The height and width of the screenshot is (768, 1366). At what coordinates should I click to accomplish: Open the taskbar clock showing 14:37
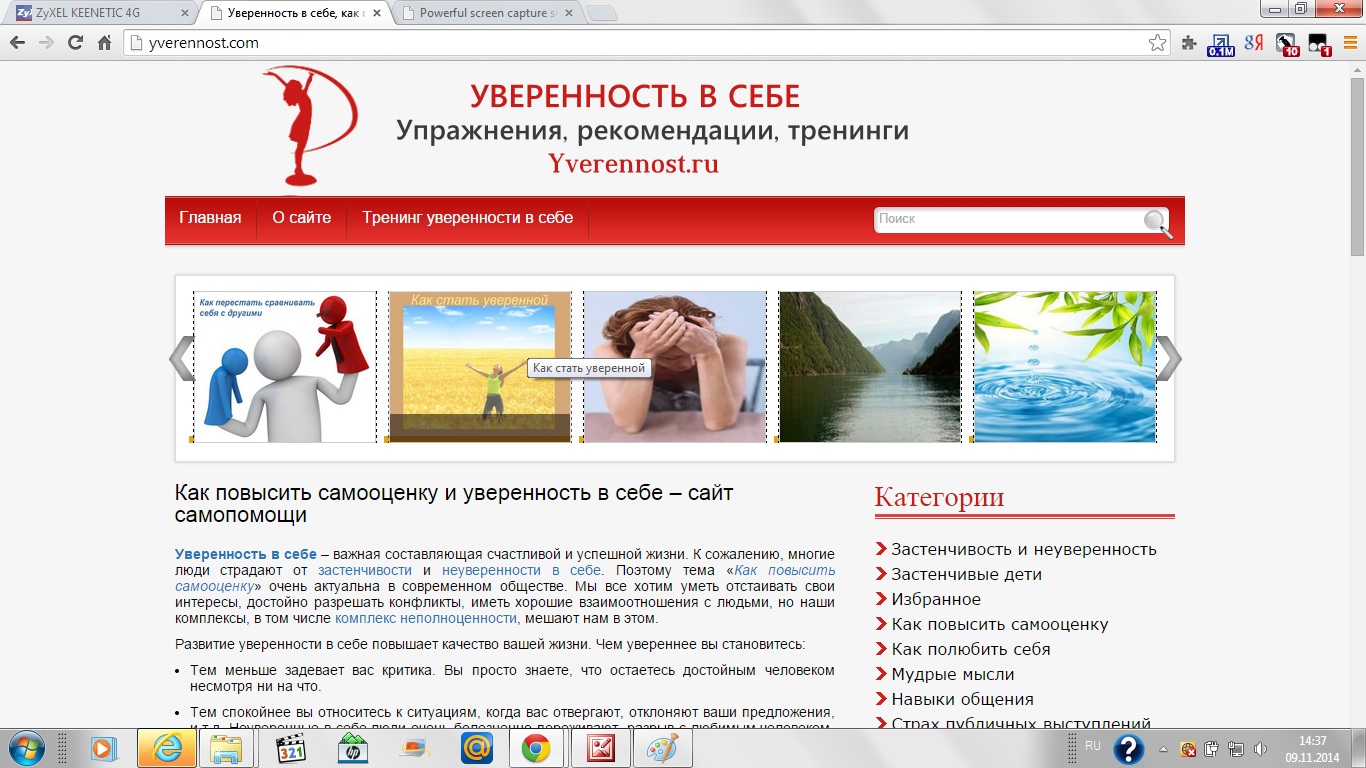pos(1313,748)
